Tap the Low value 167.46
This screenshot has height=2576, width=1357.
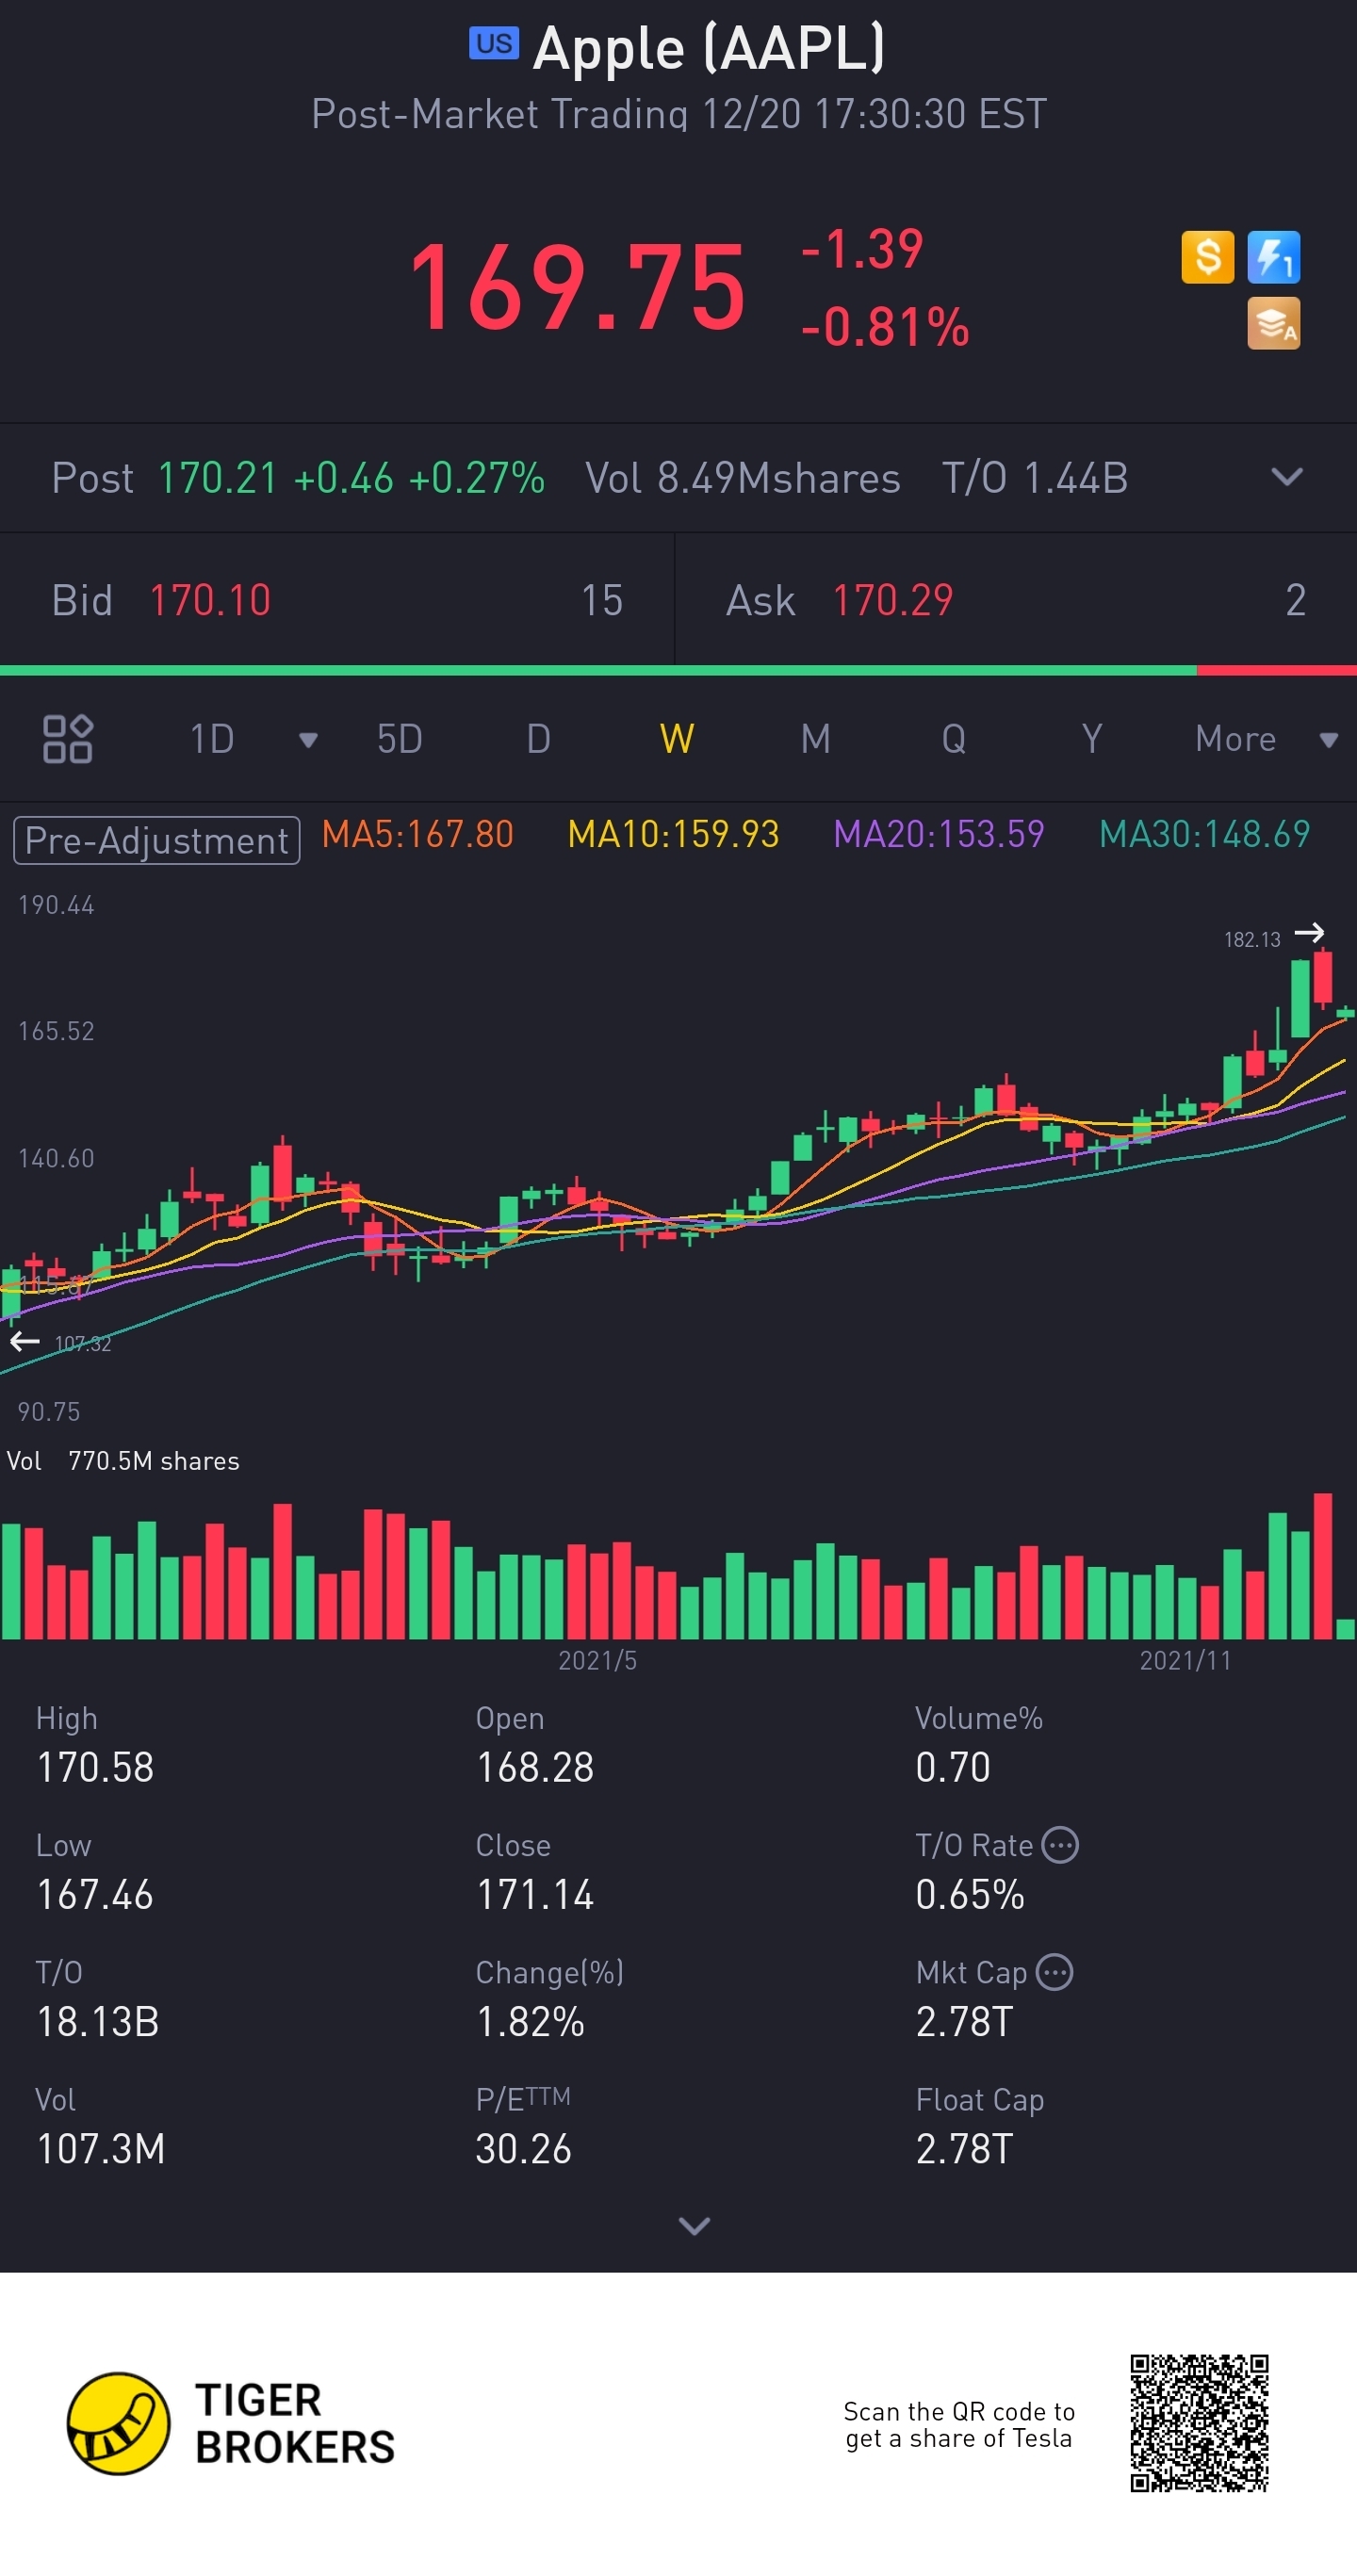click(x=95, y=1895)
